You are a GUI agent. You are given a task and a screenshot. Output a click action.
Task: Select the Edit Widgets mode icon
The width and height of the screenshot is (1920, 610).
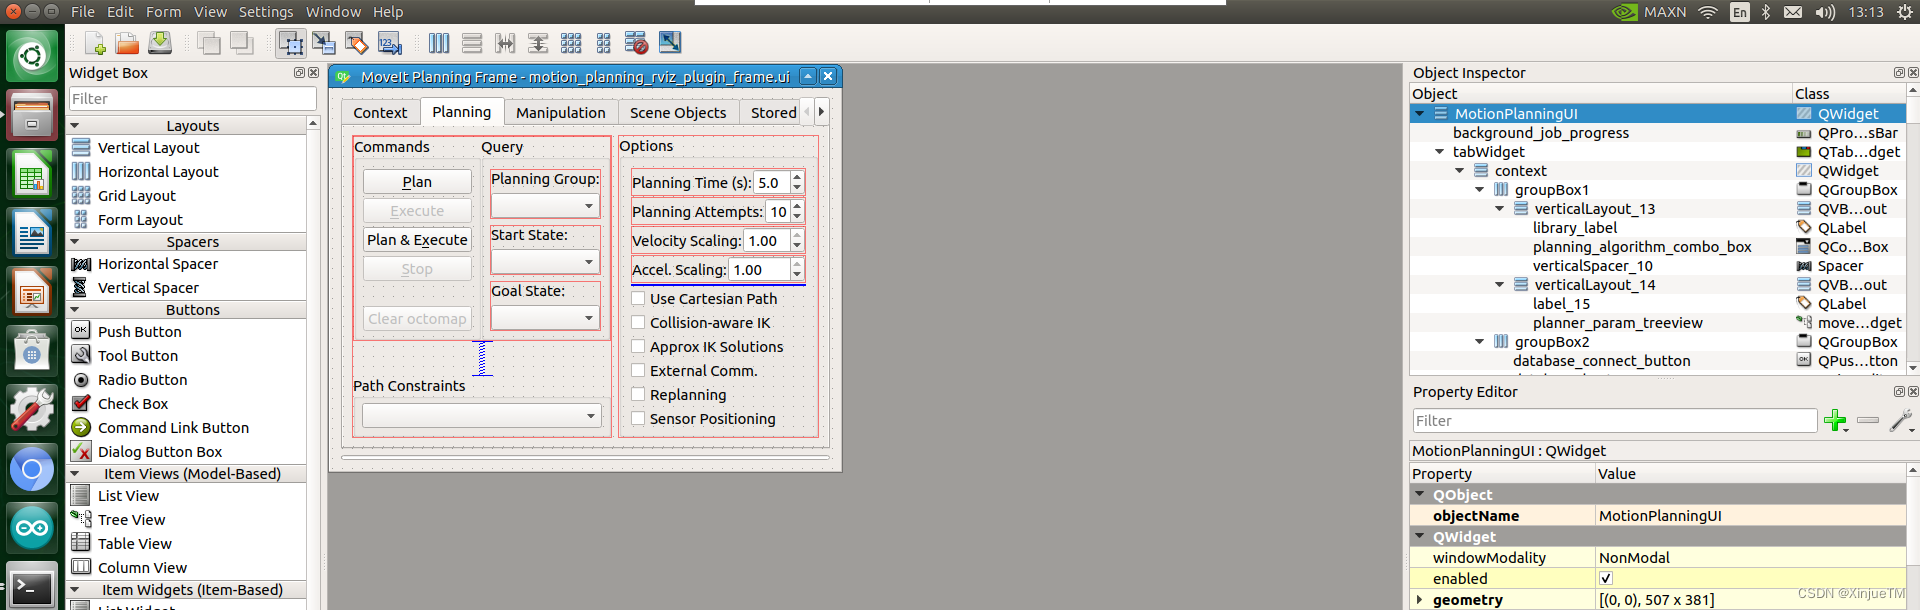tap(291, 43)
